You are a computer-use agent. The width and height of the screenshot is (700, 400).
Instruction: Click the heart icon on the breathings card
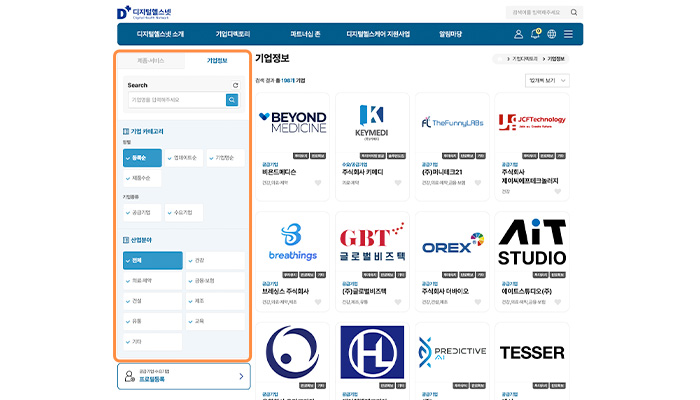click(318, 302)
